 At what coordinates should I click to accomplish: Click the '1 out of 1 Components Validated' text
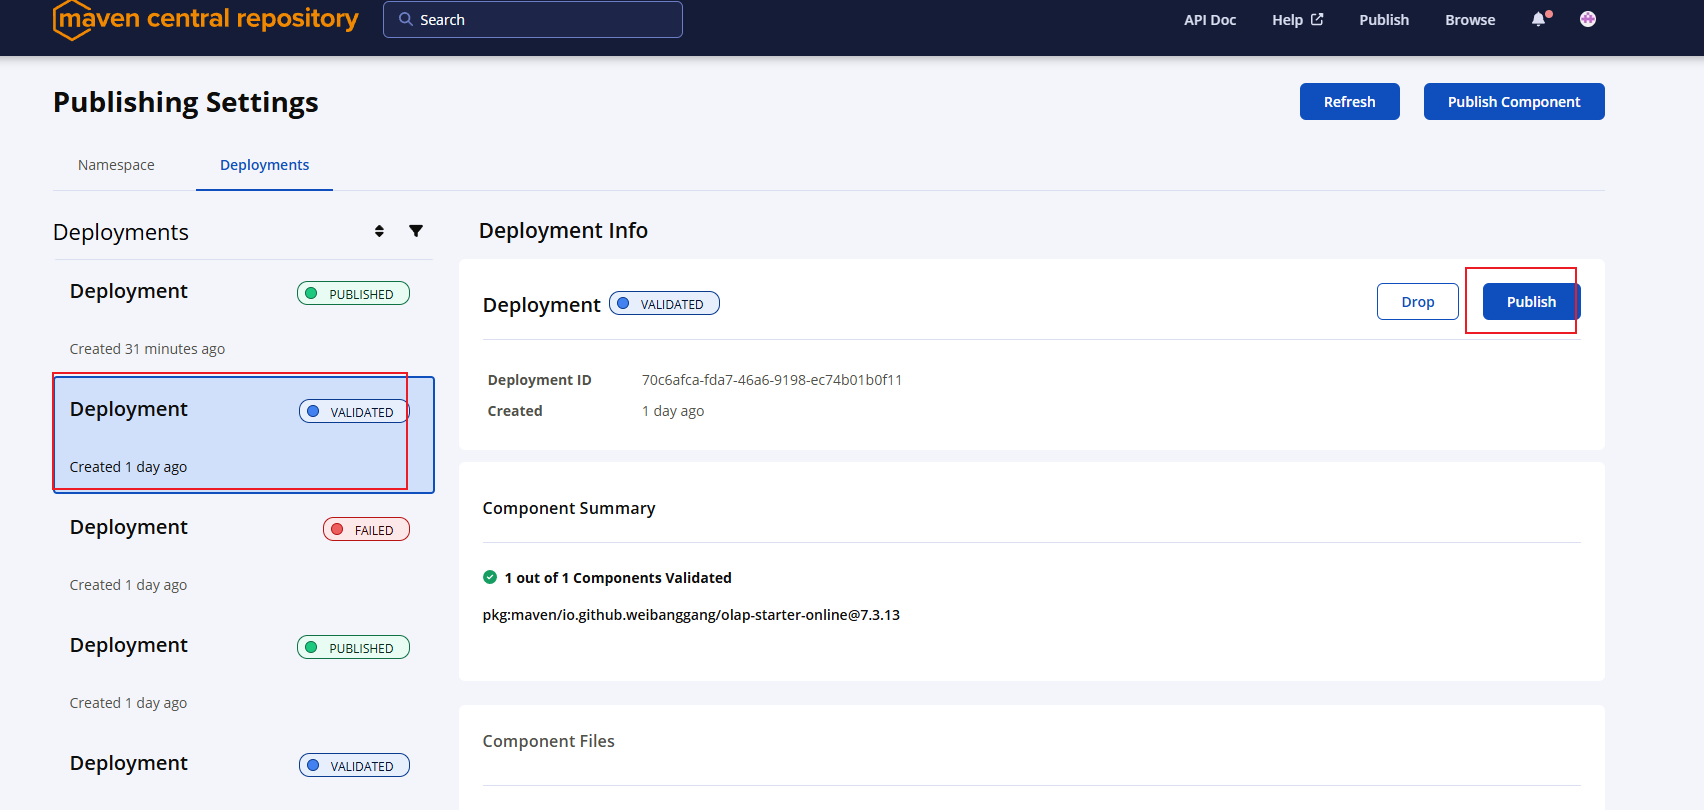pyautogui.click(x=618, y=578)
